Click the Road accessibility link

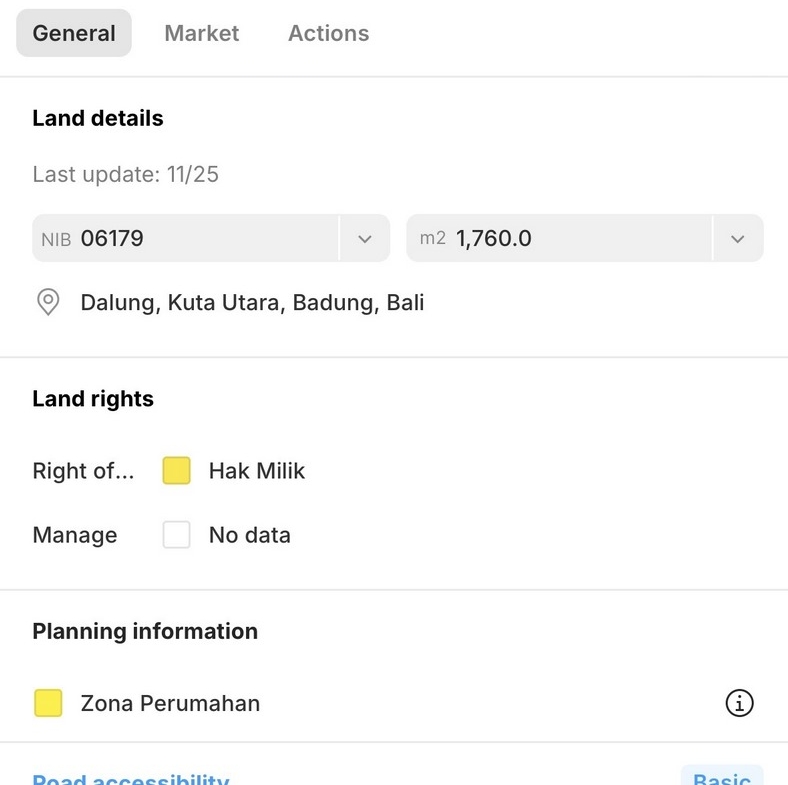point(131,778)
